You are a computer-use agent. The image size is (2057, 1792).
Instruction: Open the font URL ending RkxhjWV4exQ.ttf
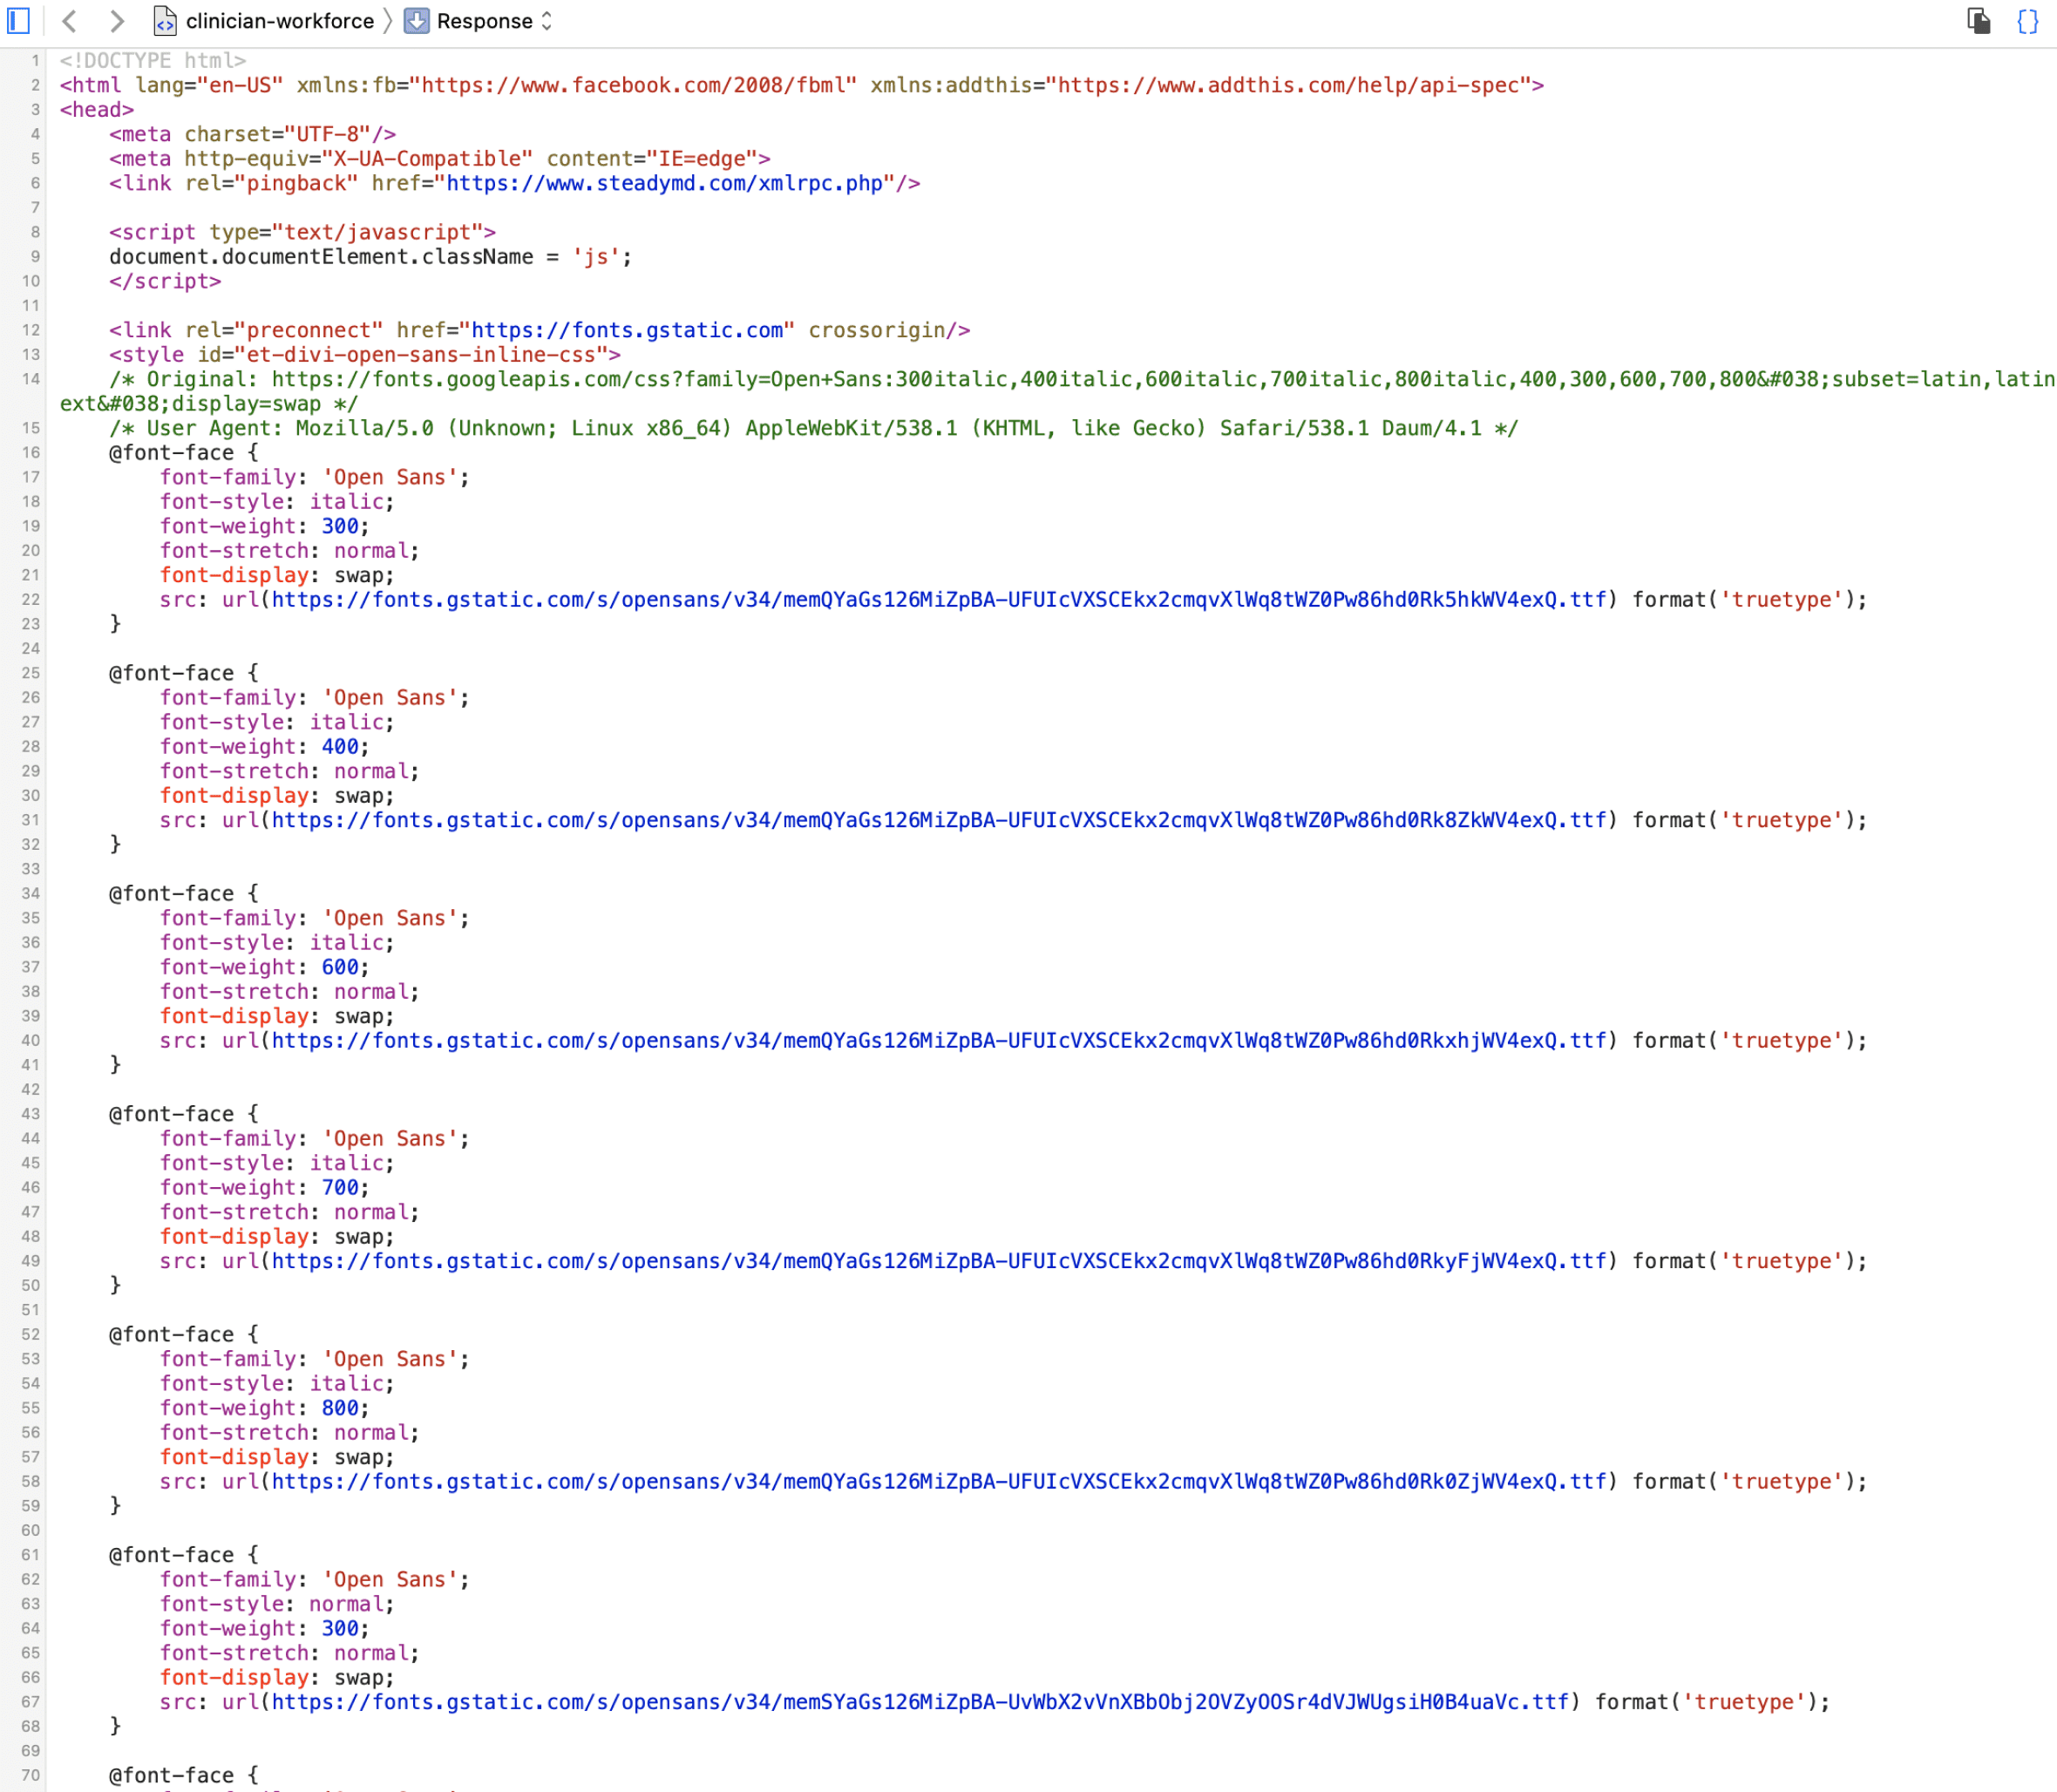pos(939,1041)
